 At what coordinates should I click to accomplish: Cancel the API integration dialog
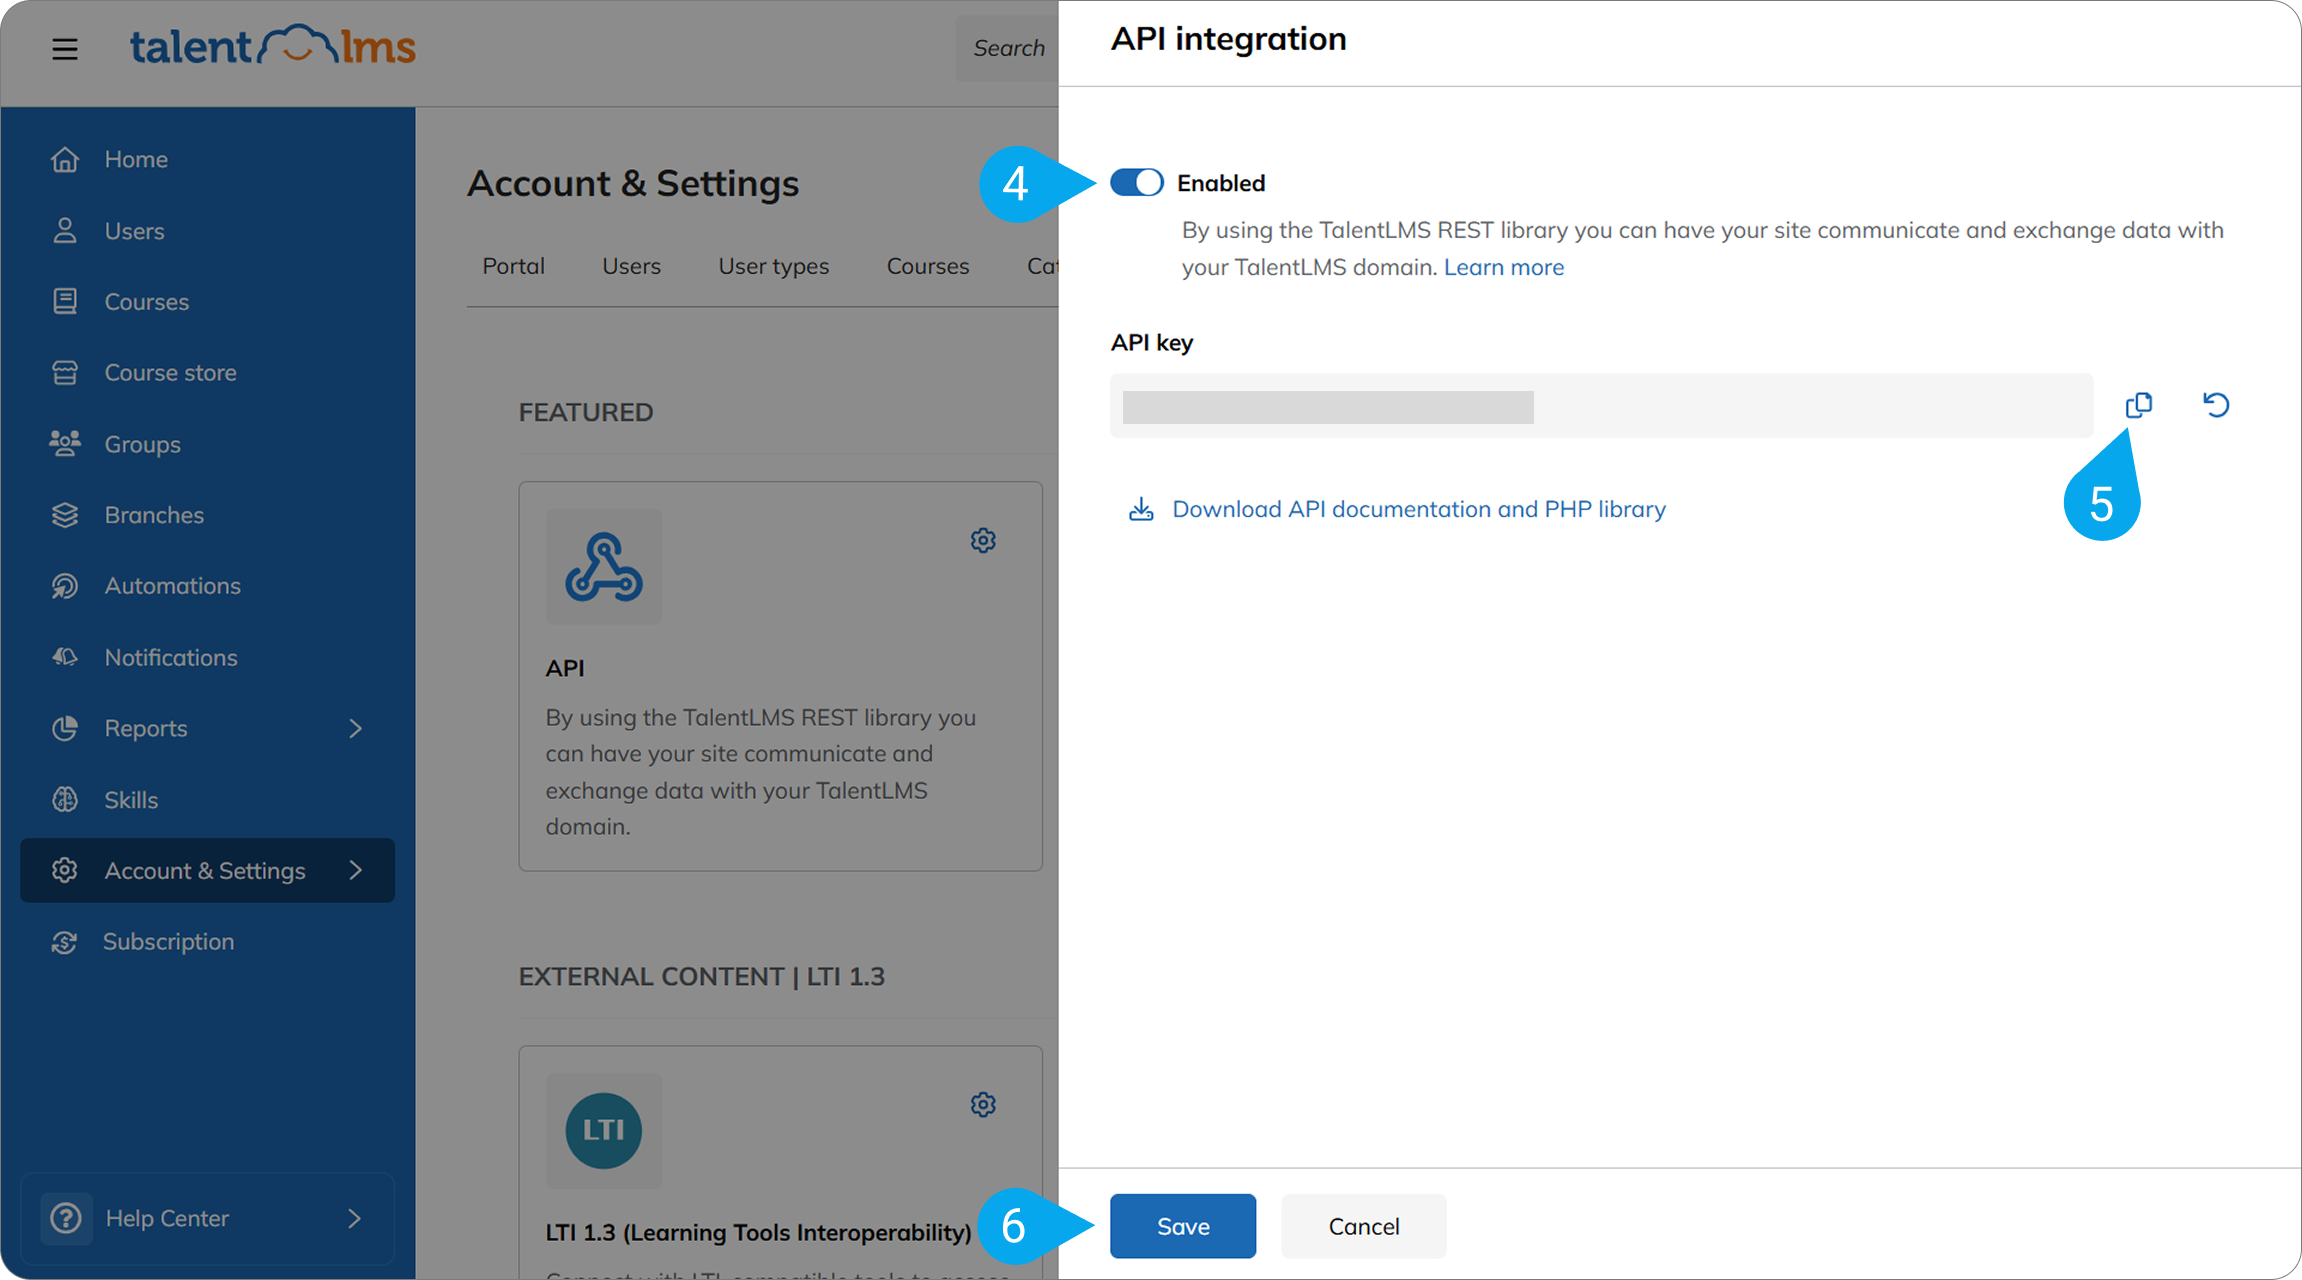(x=1364, y=1226)
